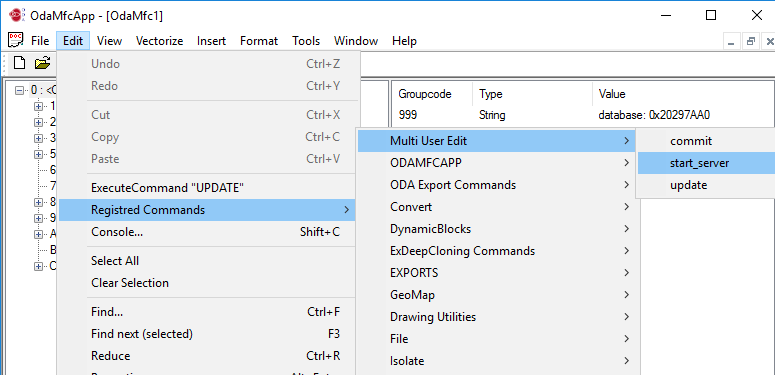Expand EXPORTS submenu
Viewport: 775px width, 375px height.
[498, 273]
